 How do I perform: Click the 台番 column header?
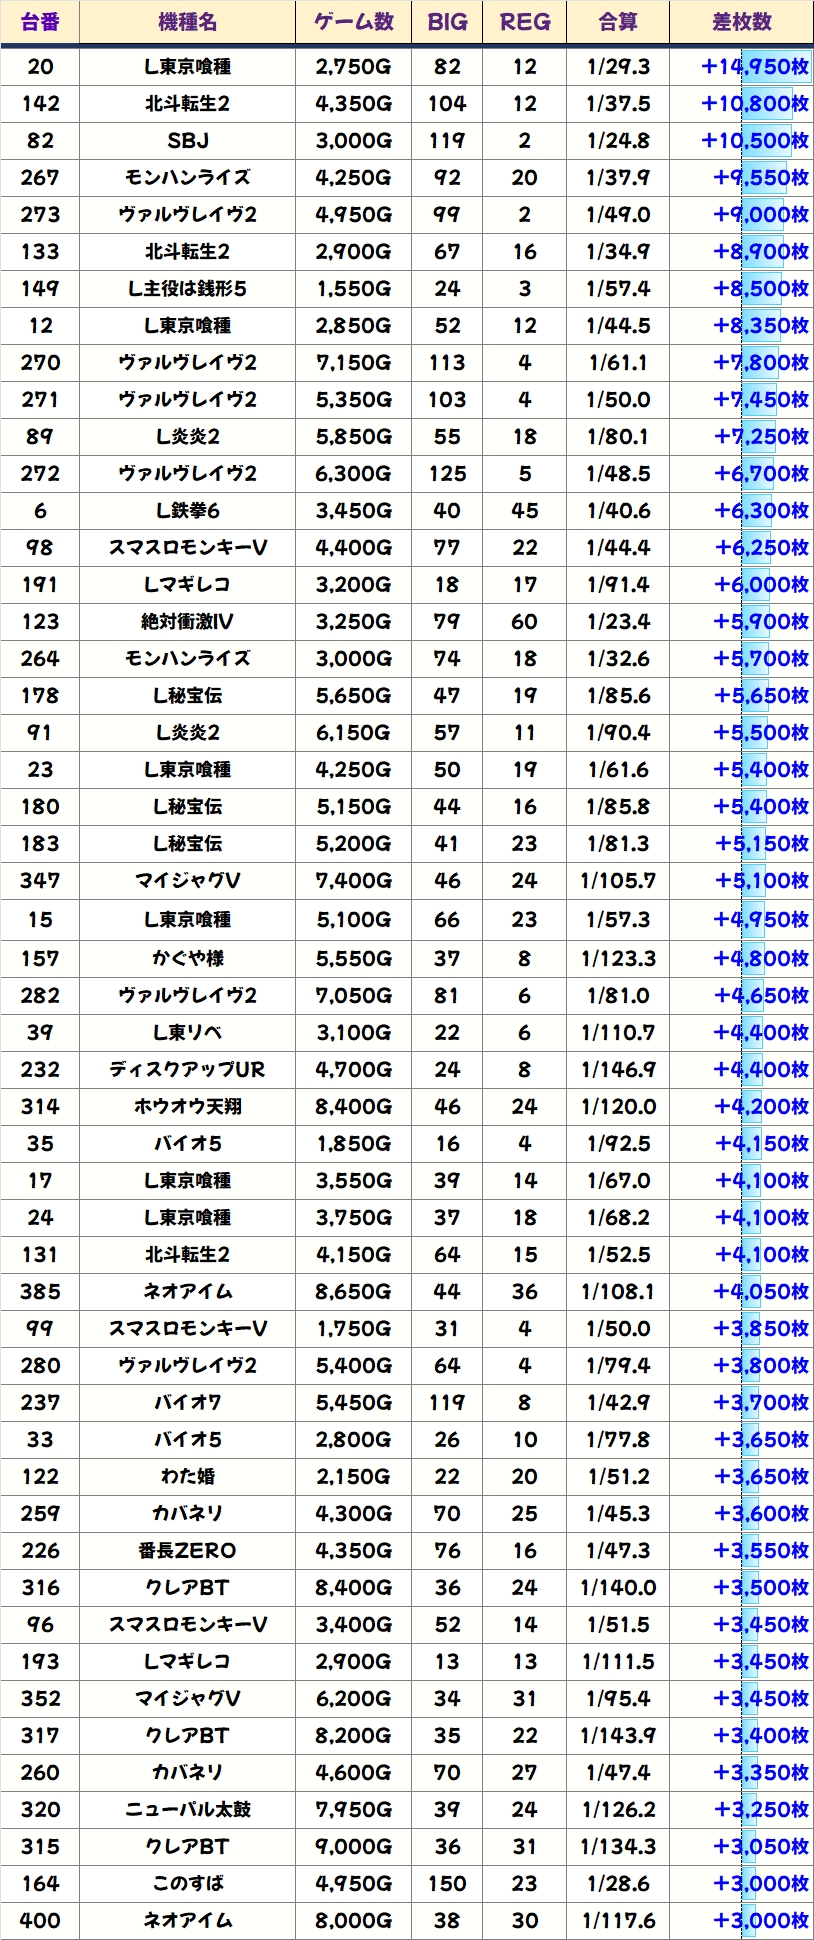click(40, 23)
